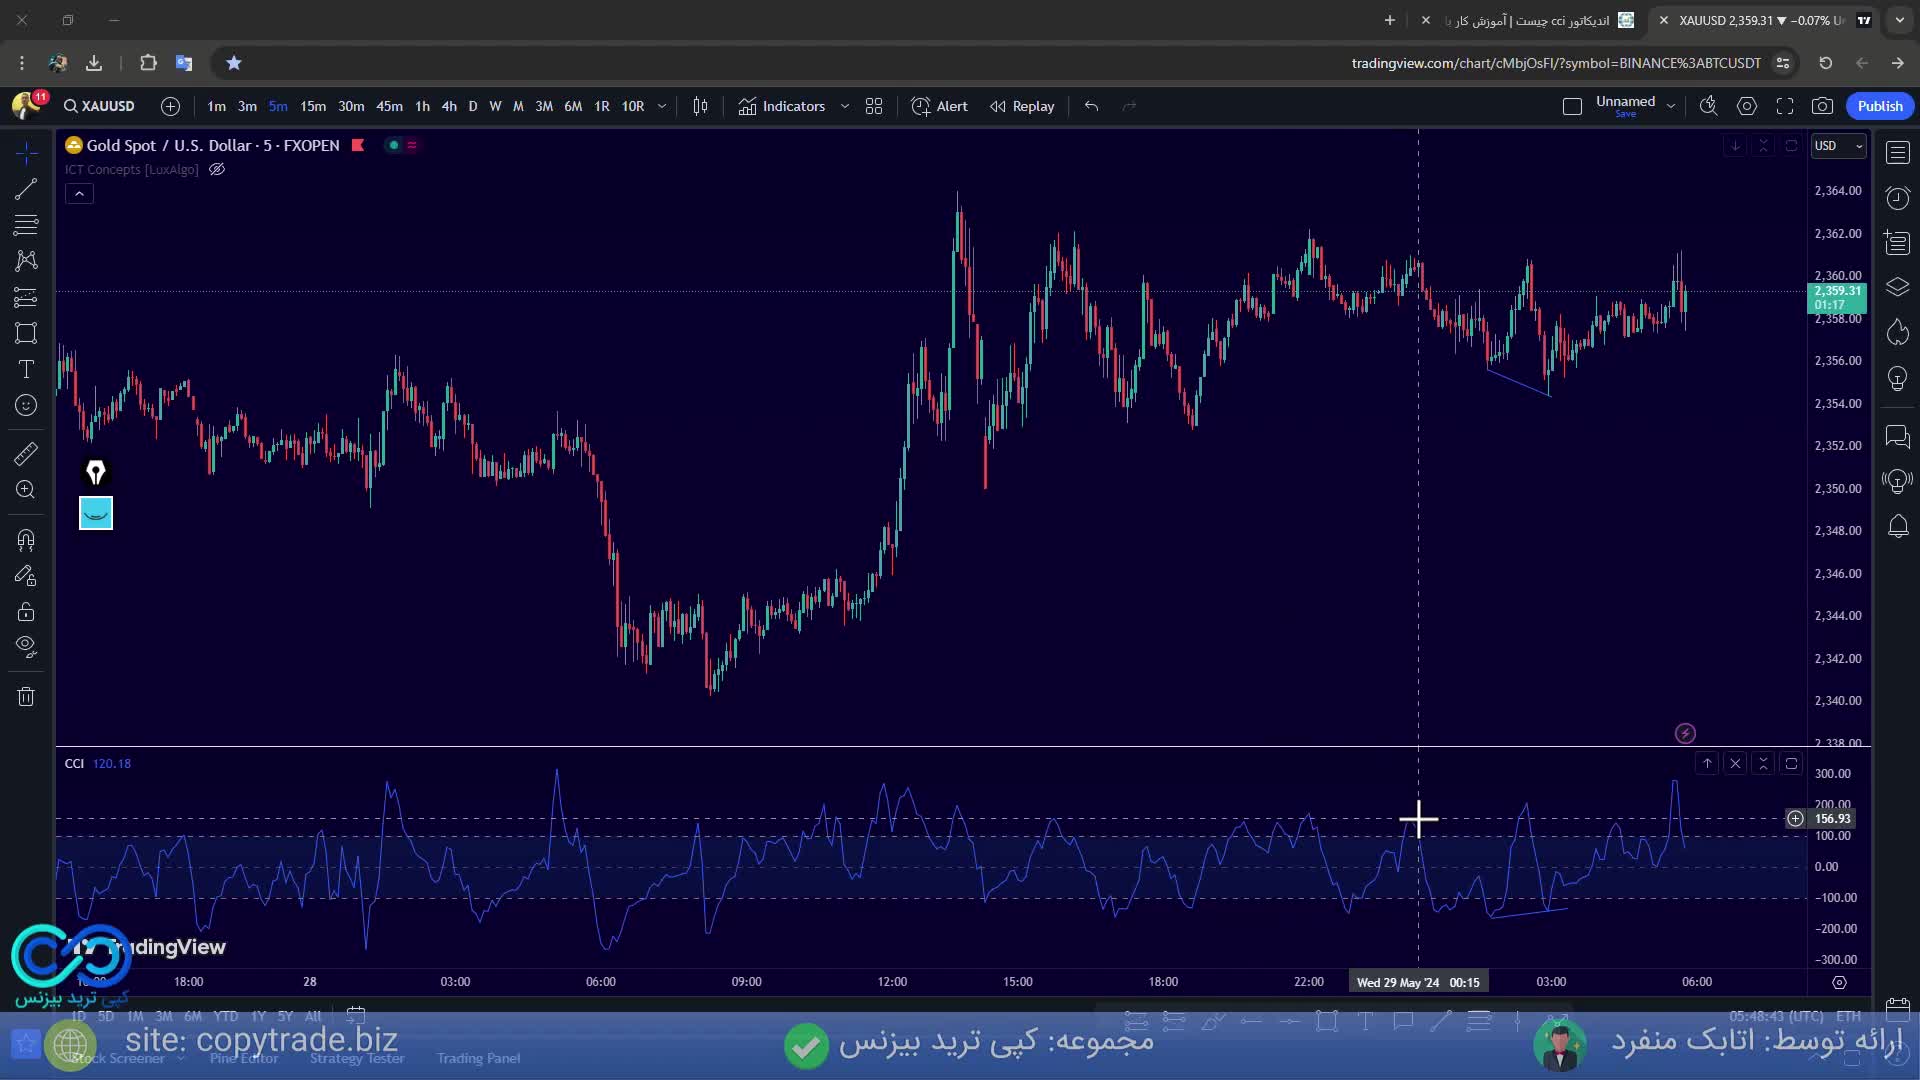Image resolution: width=1920 pixels, height=1080 pixels.
Task: Switch to 15m timeframe
Action: tap(313, 106)
